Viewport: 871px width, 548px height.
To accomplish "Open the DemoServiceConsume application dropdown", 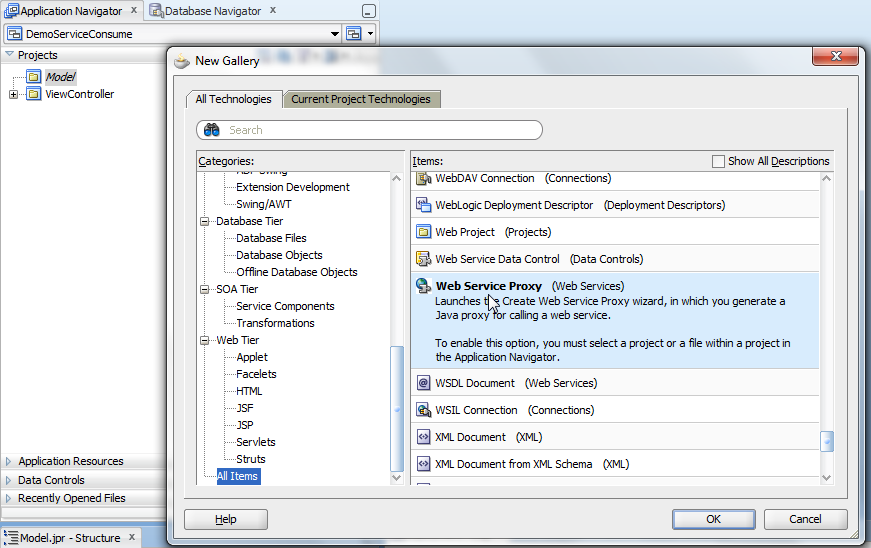I will [334, 34].
